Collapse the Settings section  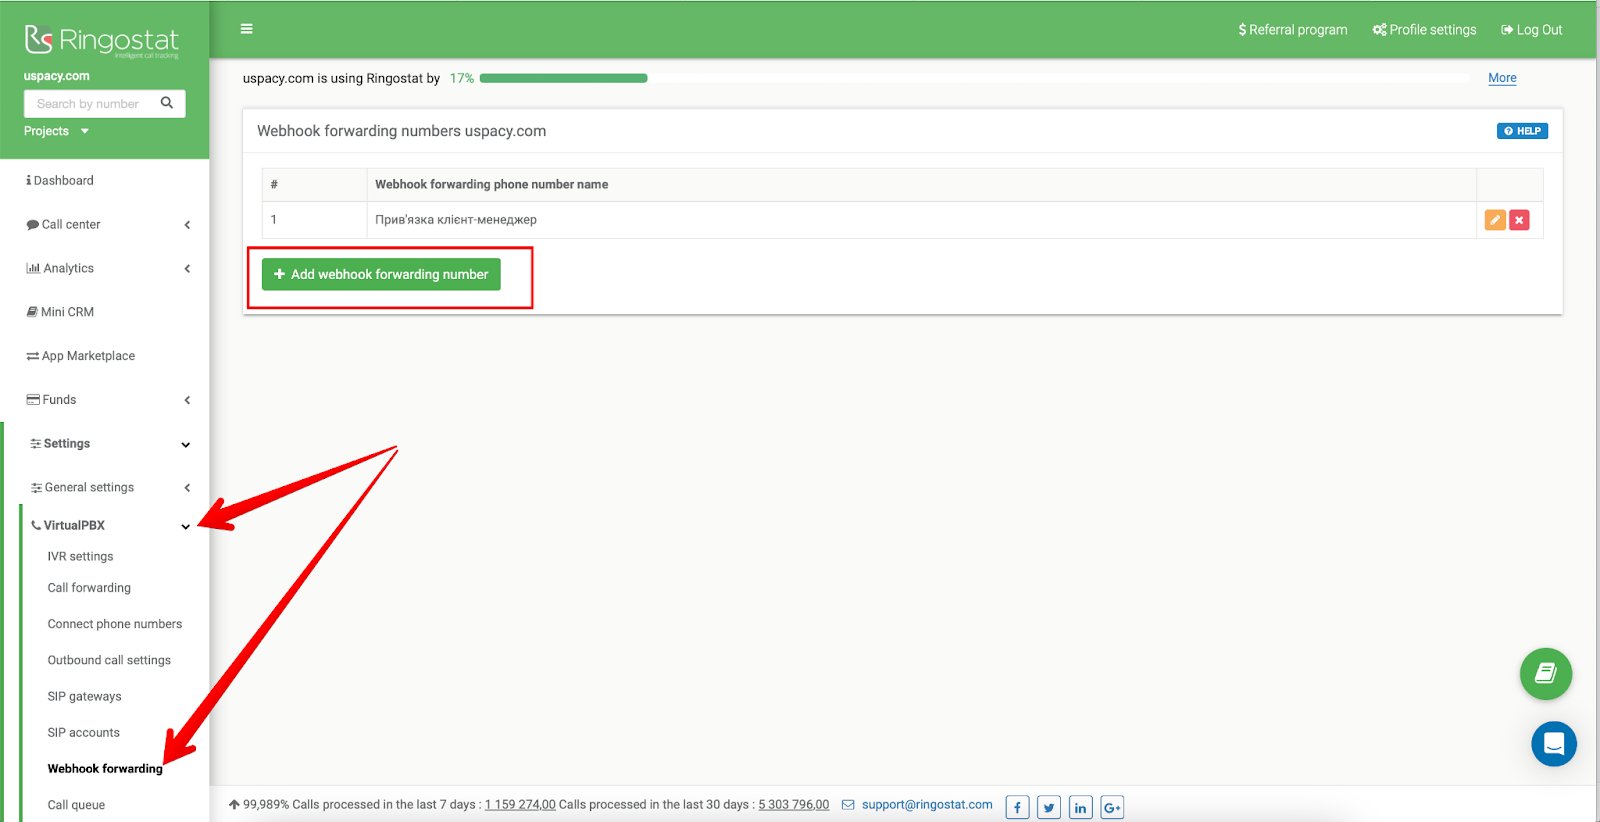point(108,444)
